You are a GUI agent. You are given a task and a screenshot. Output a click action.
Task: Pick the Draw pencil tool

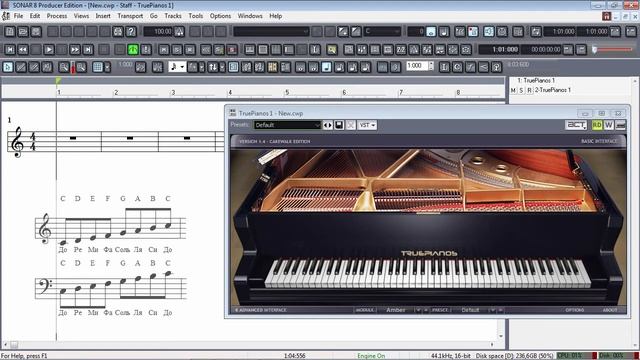click(x=21, y=67)
